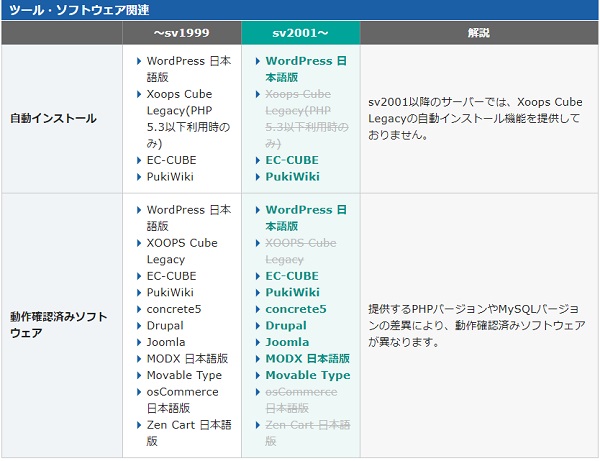Screen dimensions: 600x461
Task: Click green WordPress 日本語版 in 自動インストール row, sv2001~ column
Action: click(x=306, y=69)
